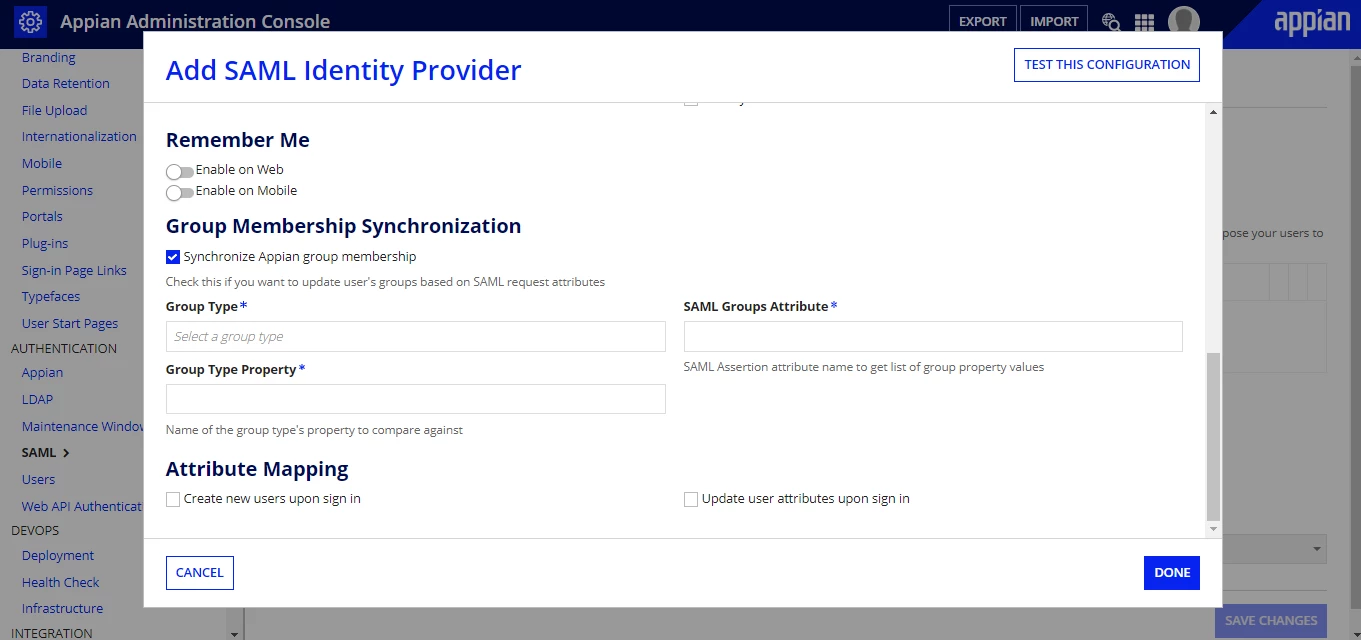
Task: Open the apps grid navigation icon
Action: (1144, 21)
